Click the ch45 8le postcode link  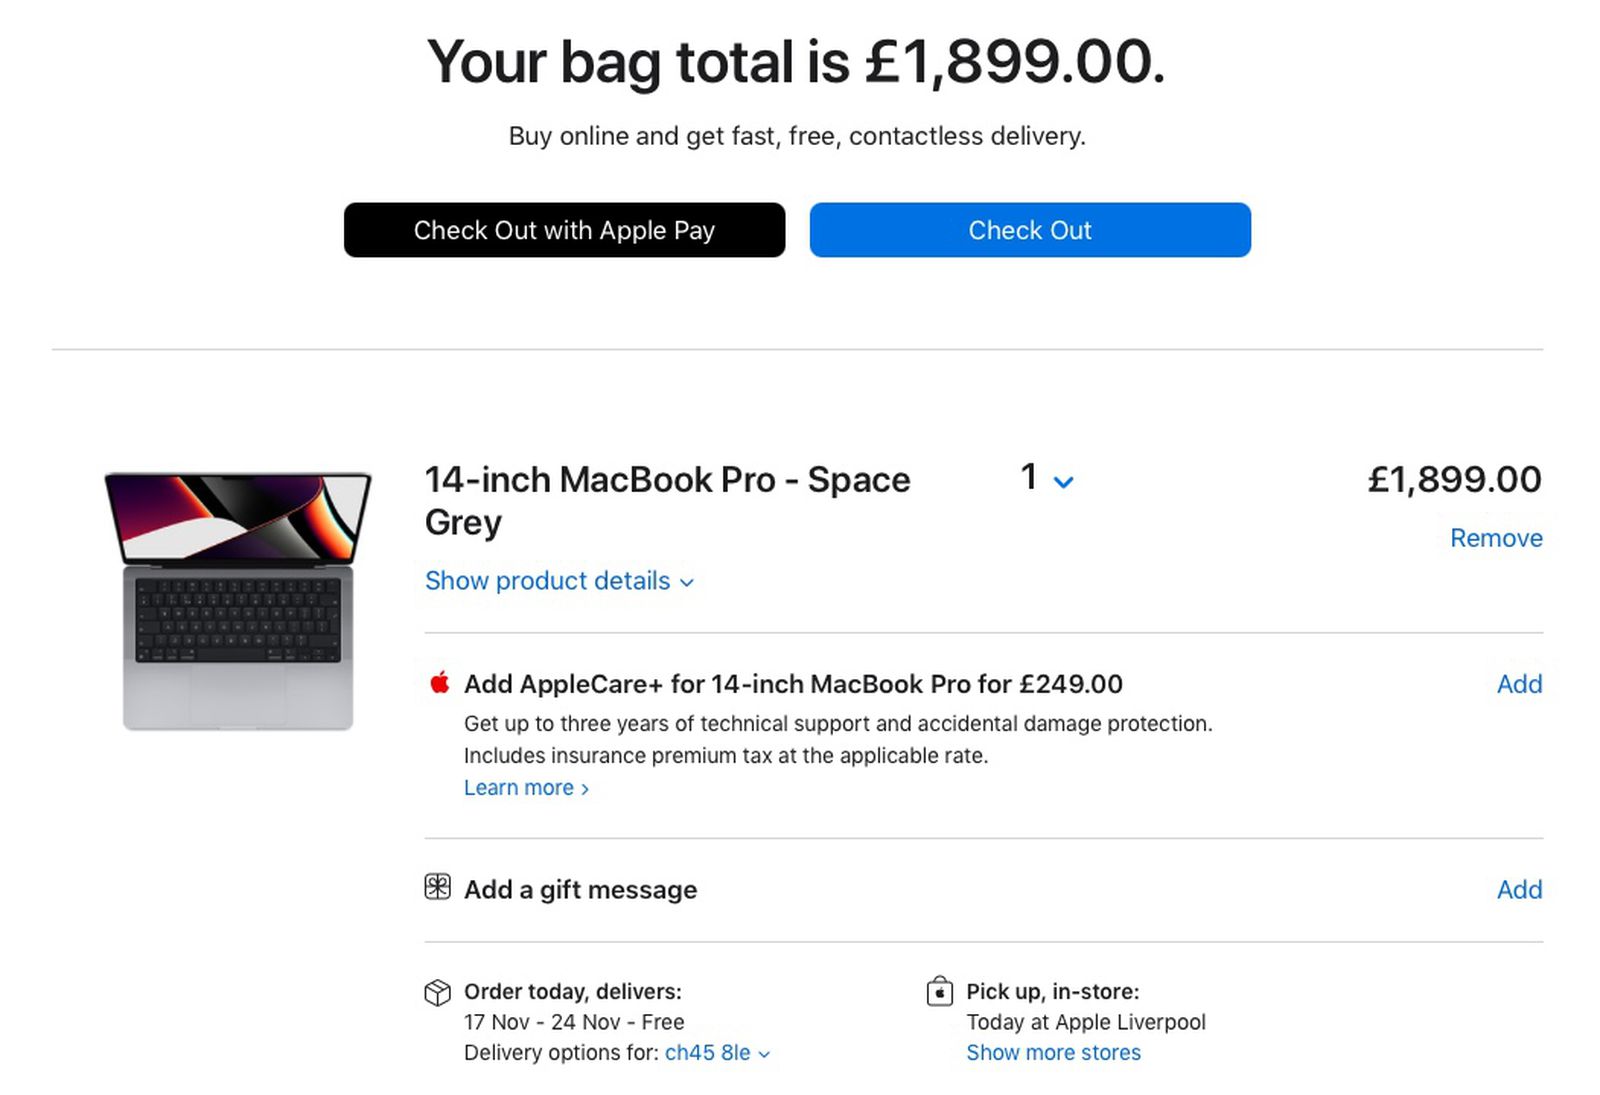pyautogui.click(x=707, y=1053)
